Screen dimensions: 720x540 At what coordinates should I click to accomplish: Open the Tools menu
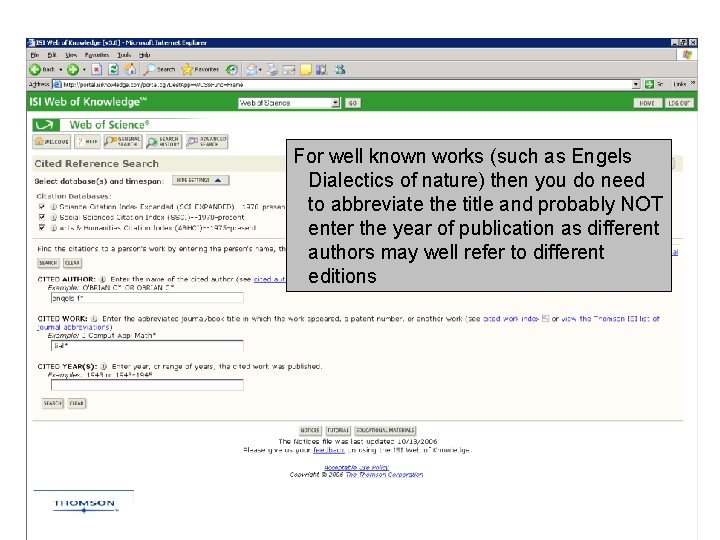click(124, 55)
